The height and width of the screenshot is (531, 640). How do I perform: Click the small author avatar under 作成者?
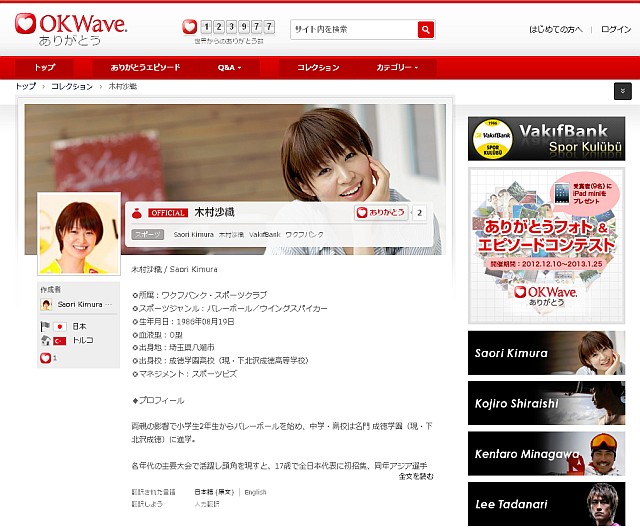tap(46, 304)
